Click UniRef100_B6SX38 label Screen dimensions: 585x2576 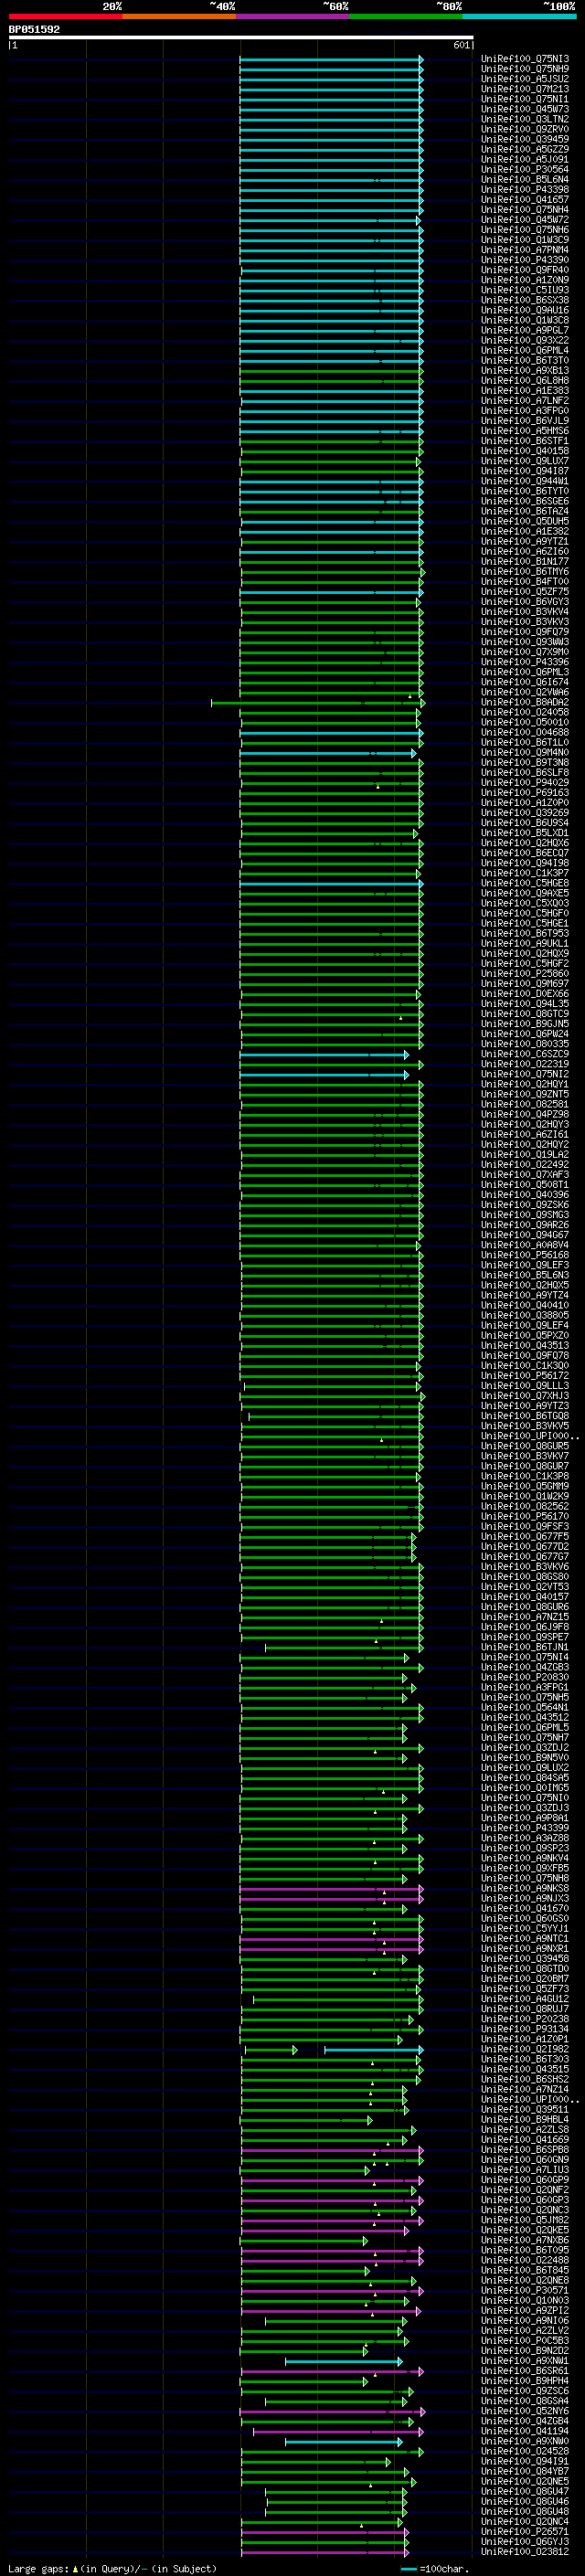(525, 300)
